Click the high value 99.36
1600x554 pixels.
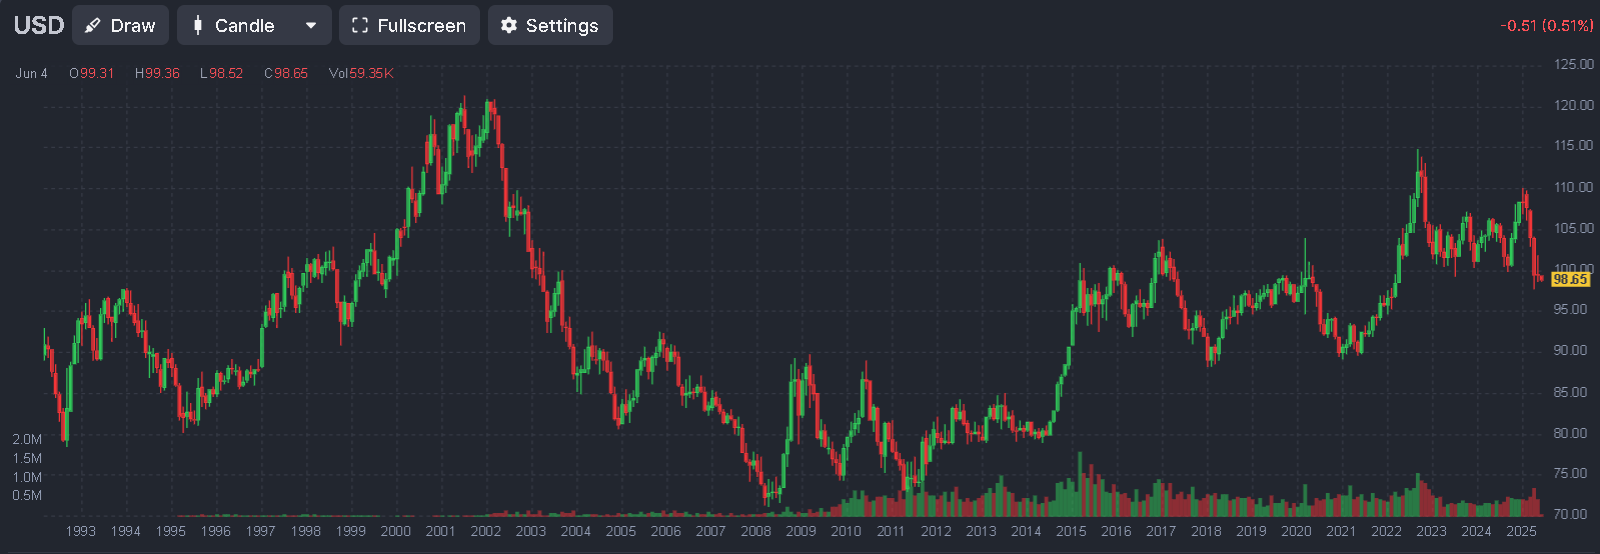click(x=162, y=73)
